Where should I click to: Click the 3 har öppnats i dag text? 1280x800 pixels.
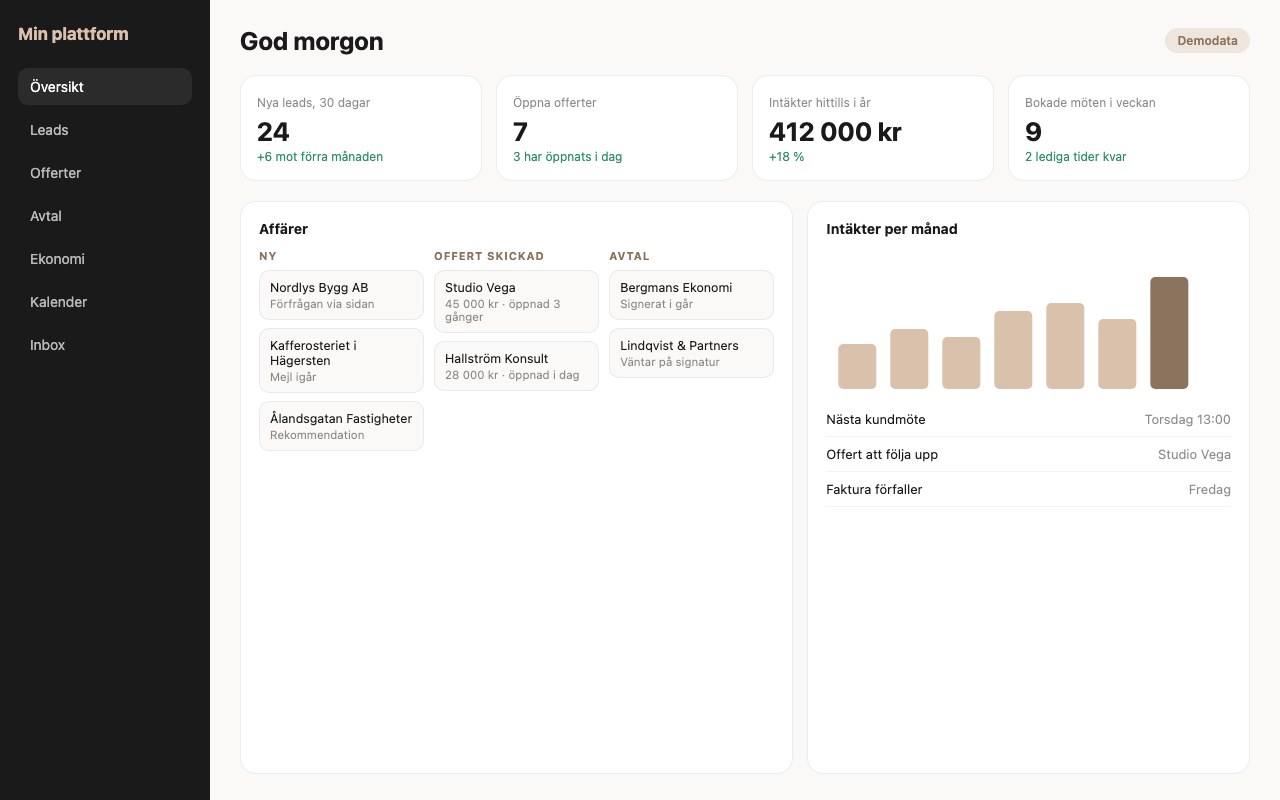click(x=567, y=157)
